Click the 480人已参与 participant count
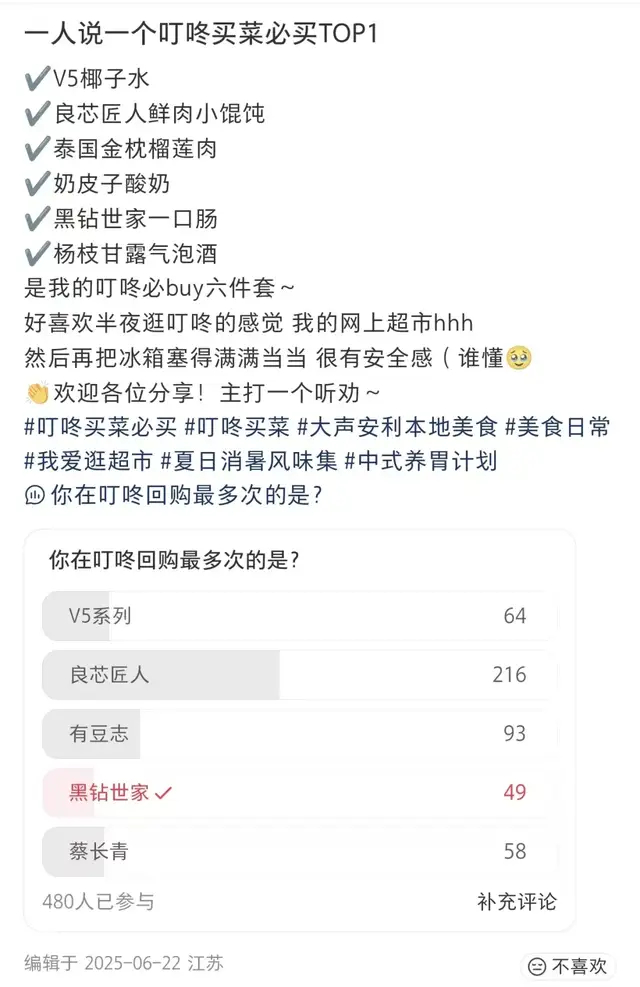Image resolution: width=640 pixels, height=987 pixels. coord(98,901)
